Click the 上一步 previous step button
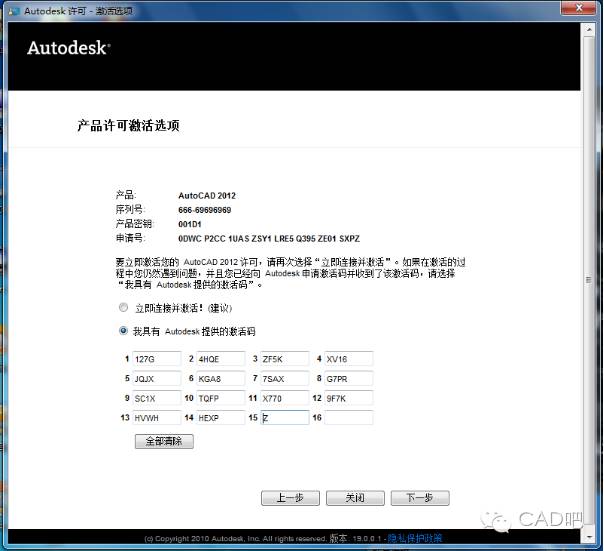Viewport: 604px width, 551px height. [x=290, y=498]
